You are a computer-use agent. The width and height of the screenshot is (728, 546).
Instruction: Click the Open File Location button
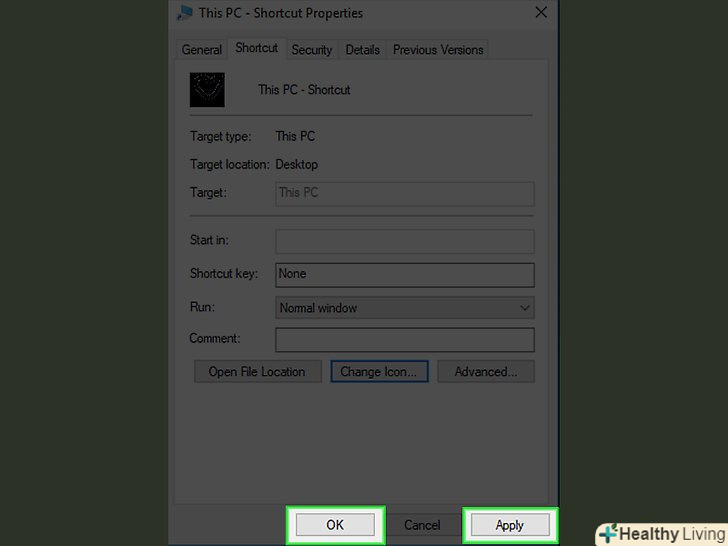[258, 371]
